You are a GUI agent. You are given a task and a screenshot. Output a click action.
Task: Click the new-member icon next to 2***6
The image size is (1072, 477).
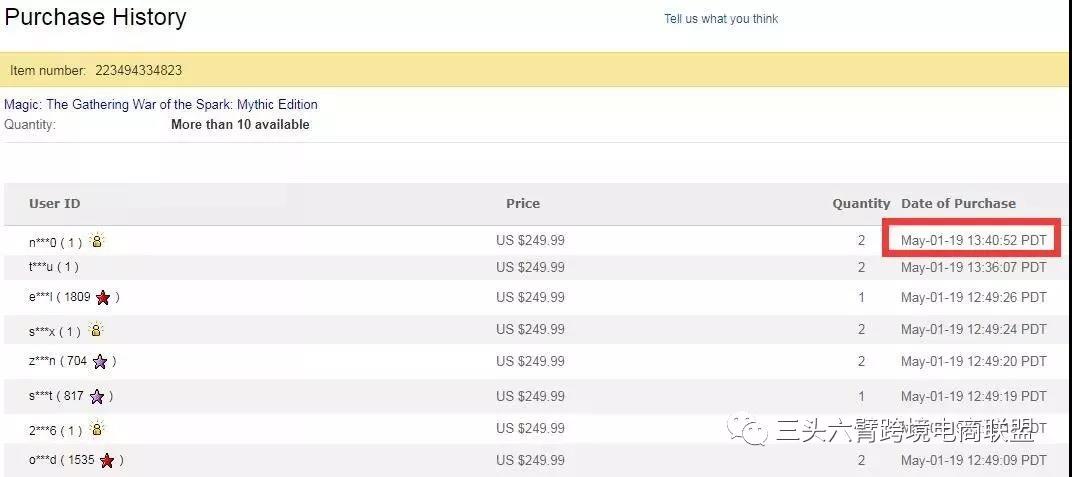96,429
